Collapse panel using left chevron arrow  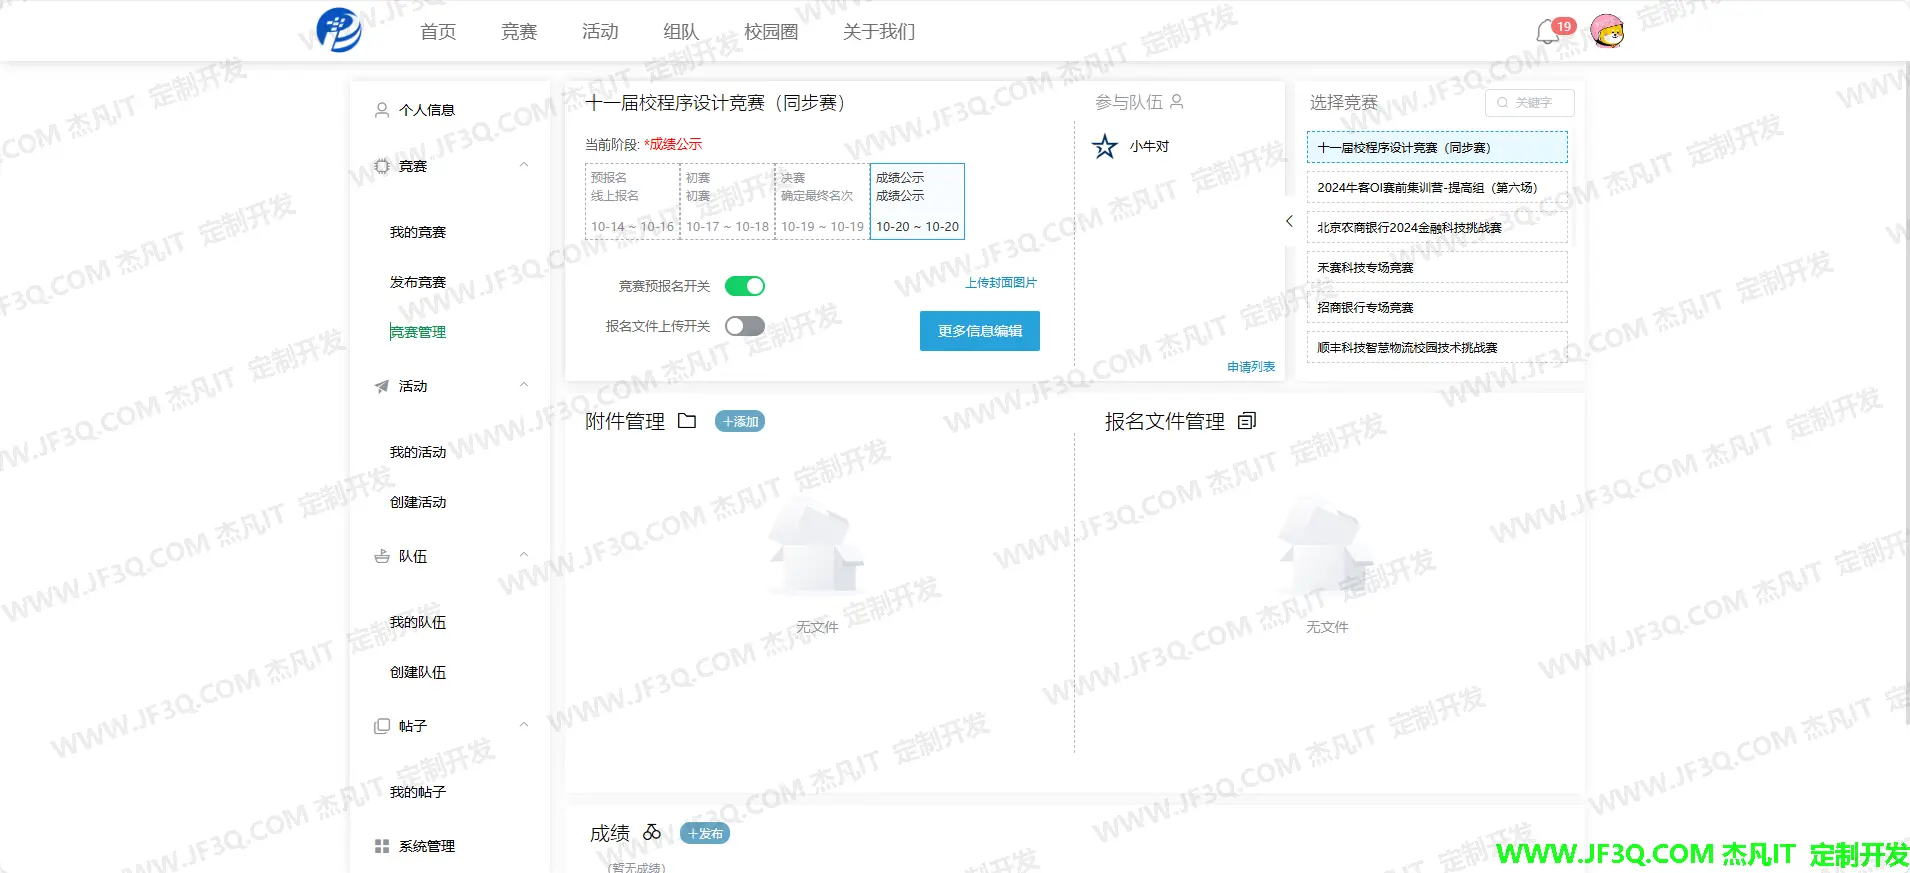1289,221
